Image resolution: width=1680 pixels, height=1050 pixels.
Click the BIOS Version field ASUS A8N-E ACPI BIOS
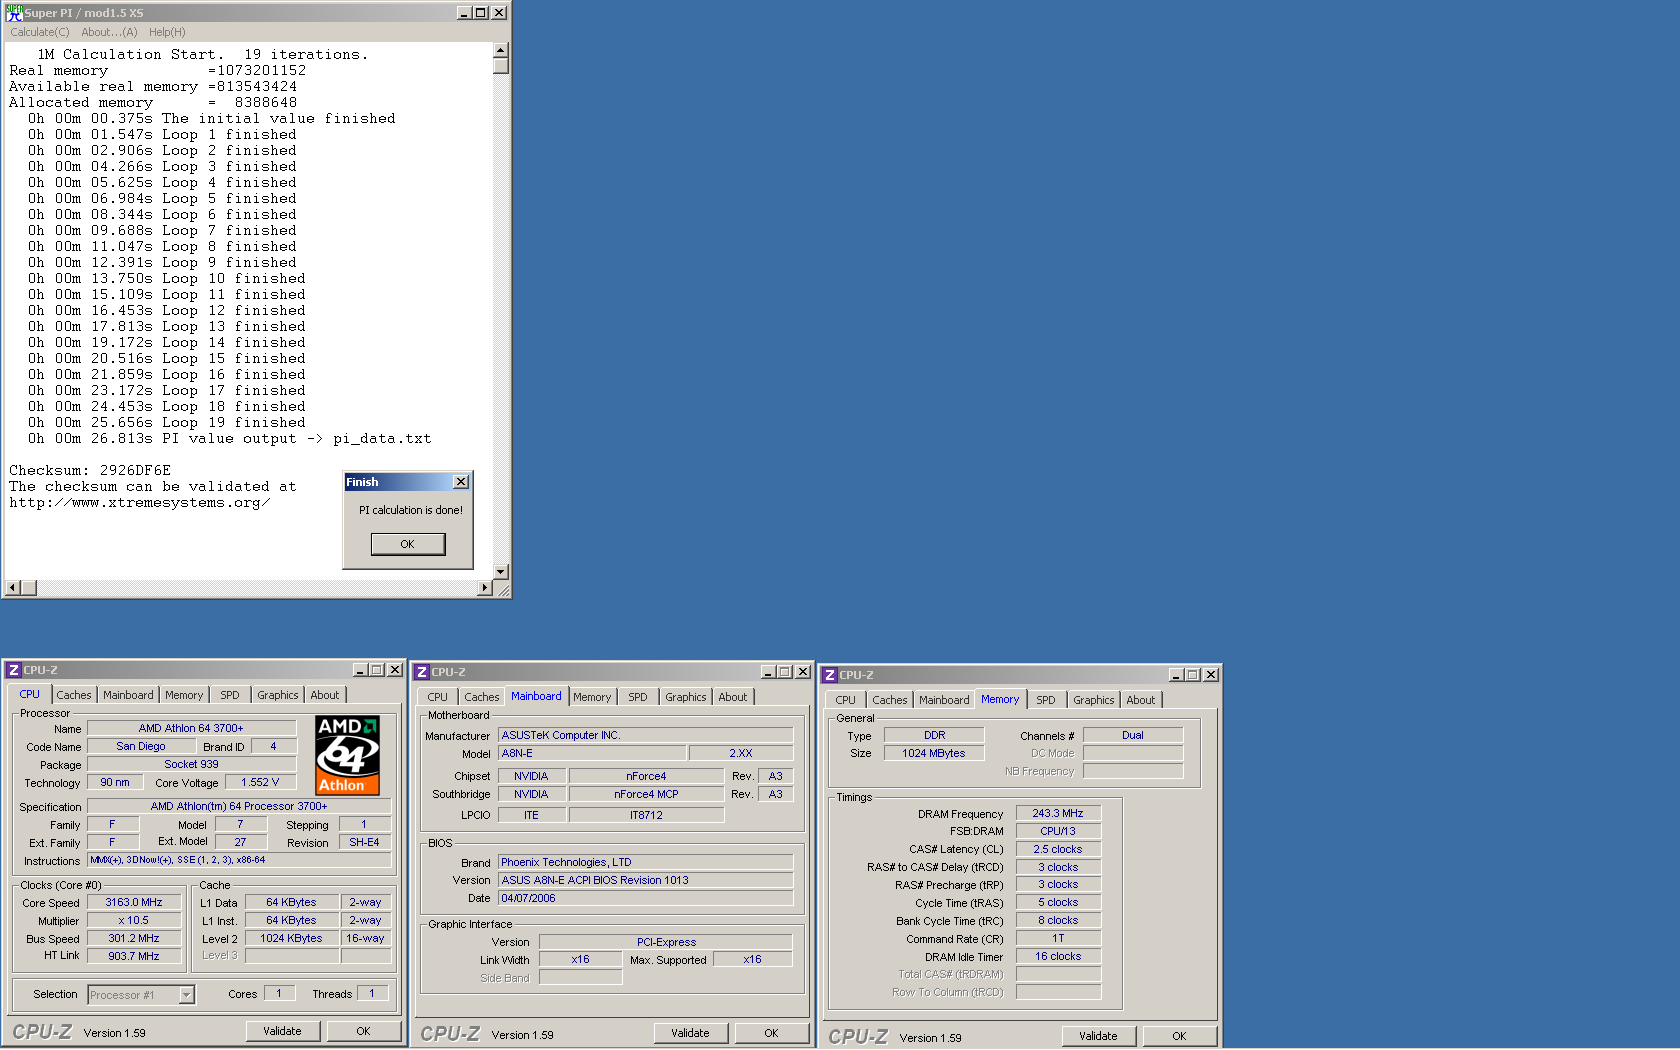(x=646, y=880)
